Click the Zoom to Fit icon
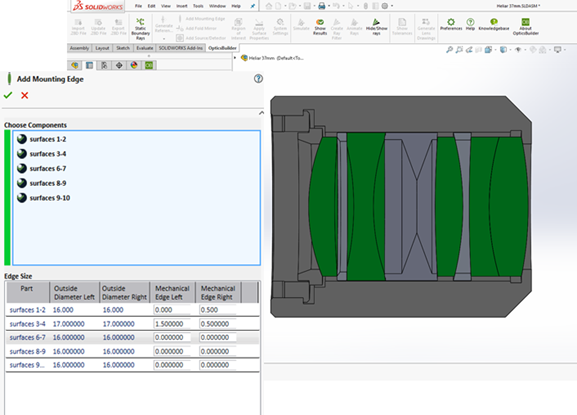 coord(449,49)
